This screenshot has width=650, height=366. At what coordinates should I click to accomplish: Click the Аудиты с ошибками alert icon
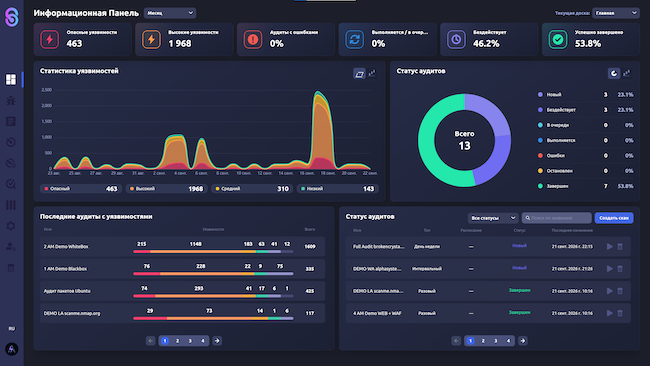tap(253, 39)
